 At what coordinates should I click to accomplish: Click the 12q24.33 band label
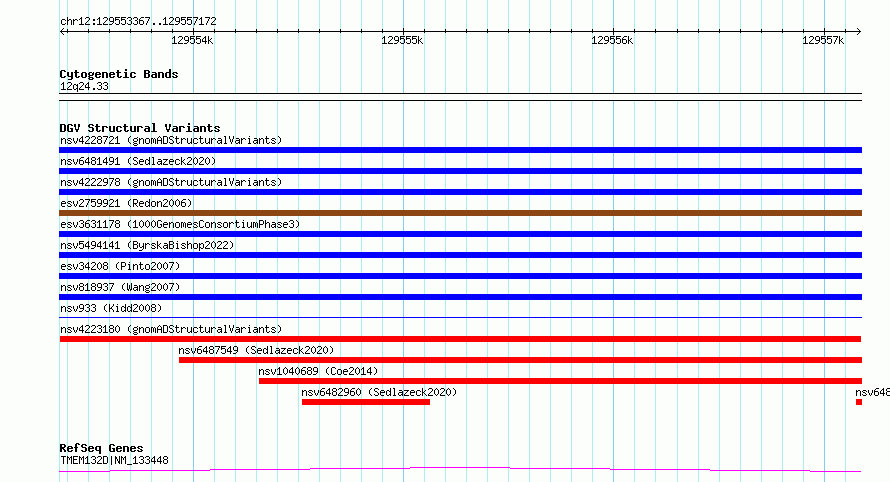[84, 86]
